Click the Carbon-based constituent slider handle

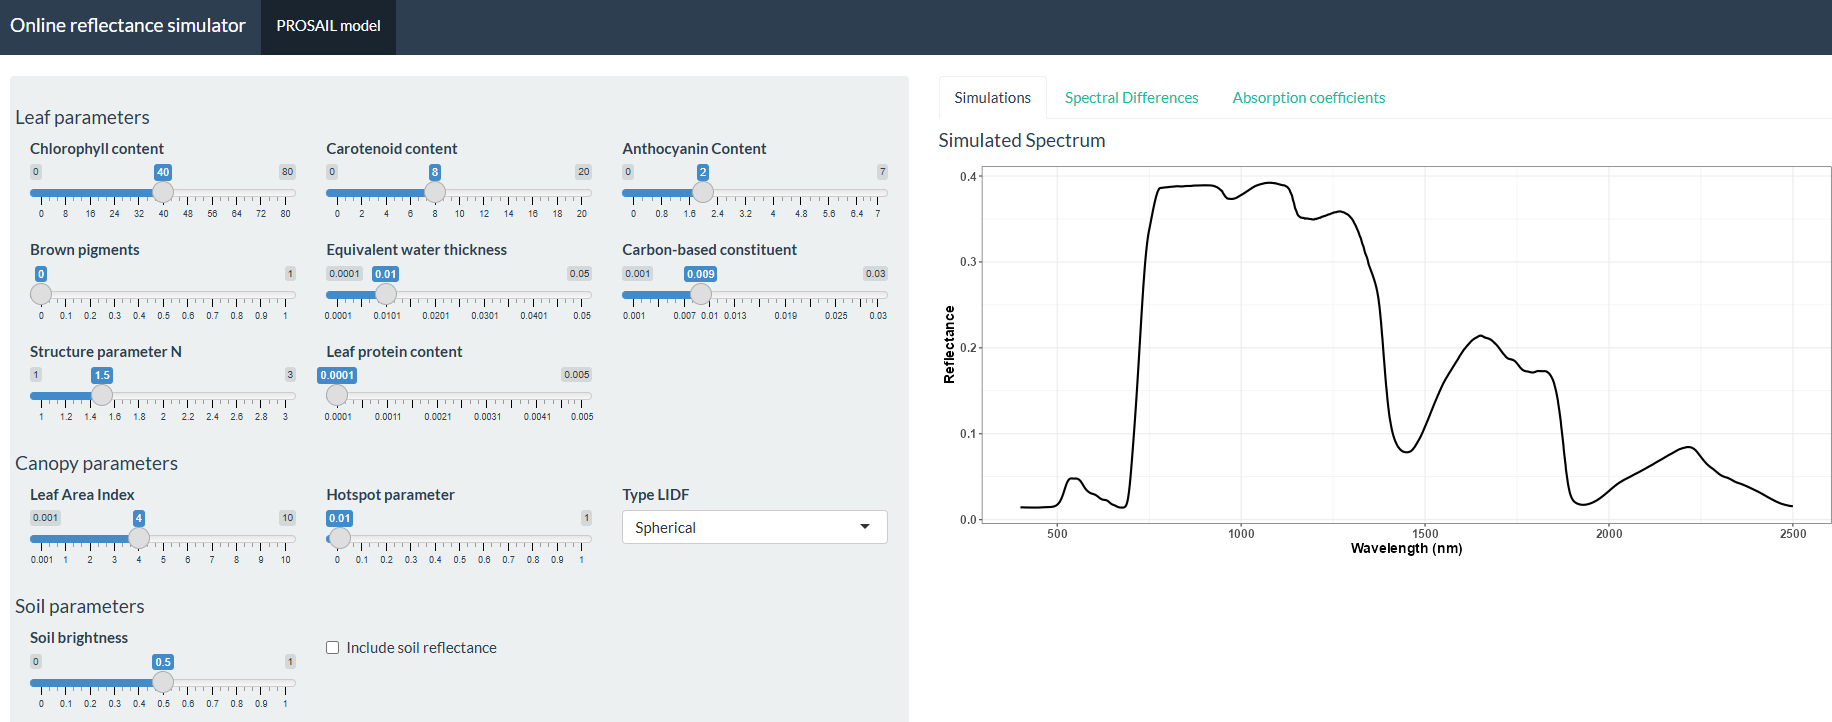pyautogui.click(x=701, y=294)
